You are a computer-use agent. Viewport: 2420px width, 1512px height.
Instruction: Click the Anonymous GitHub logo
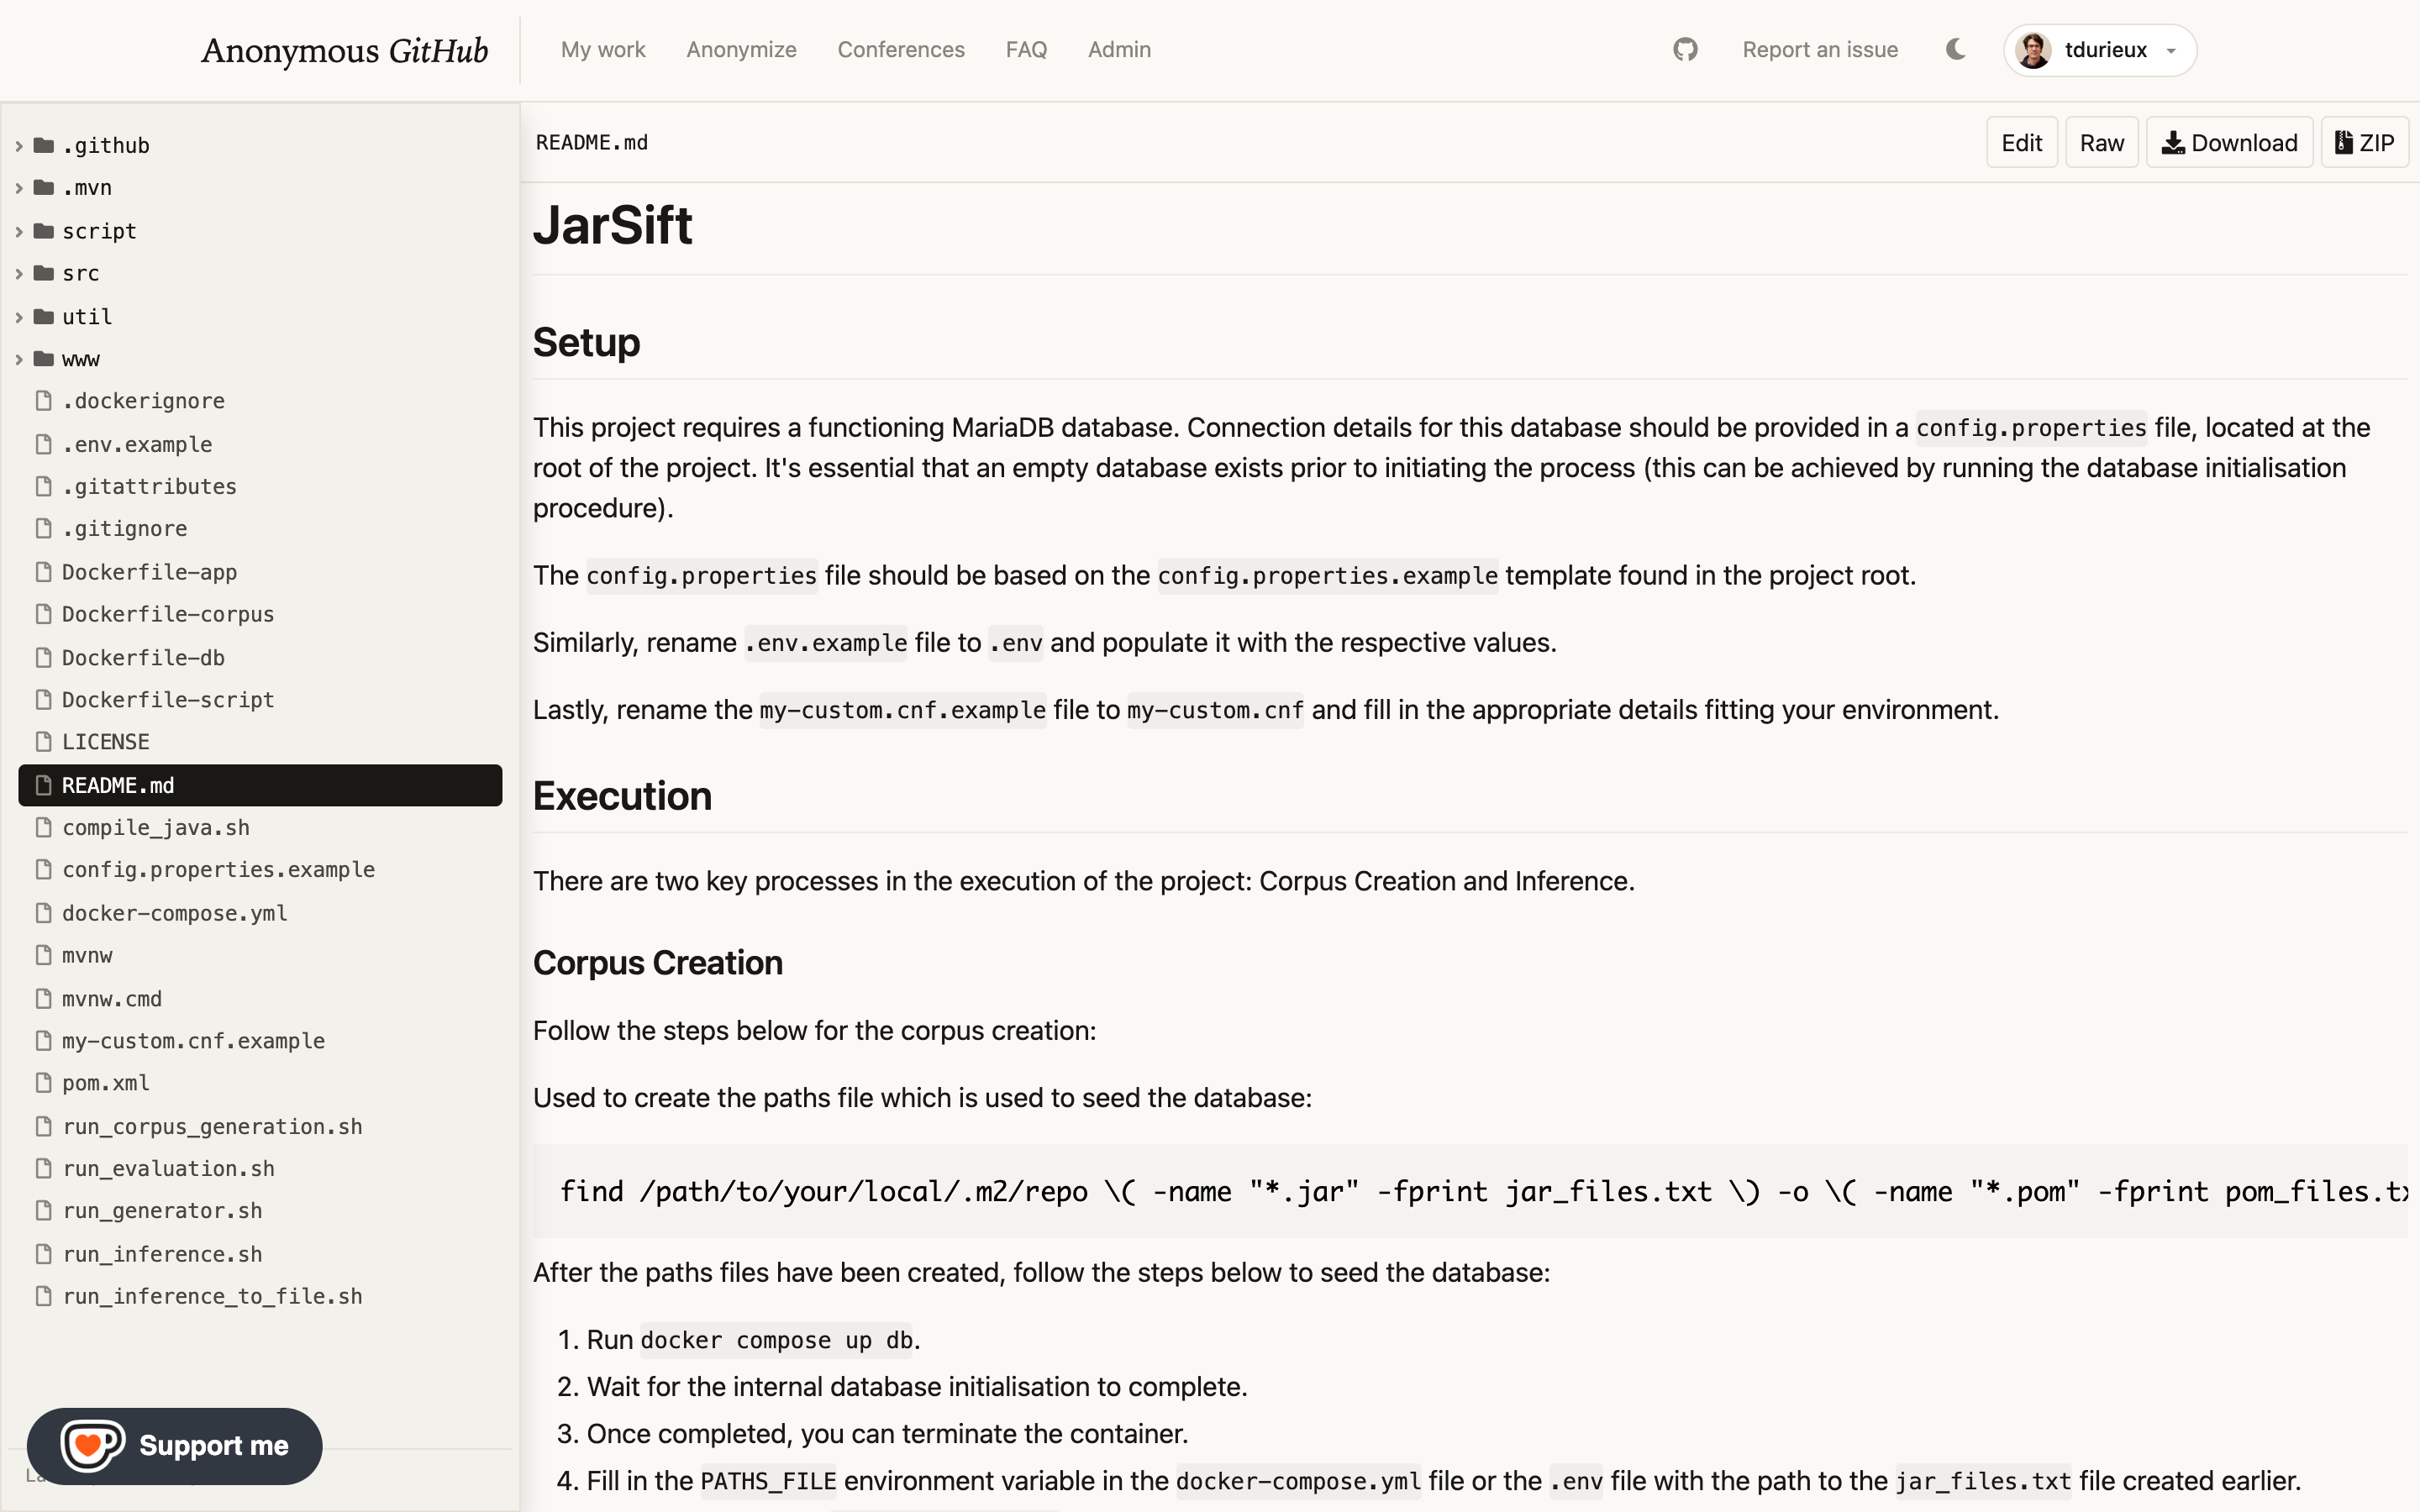[x=344, y=50]
